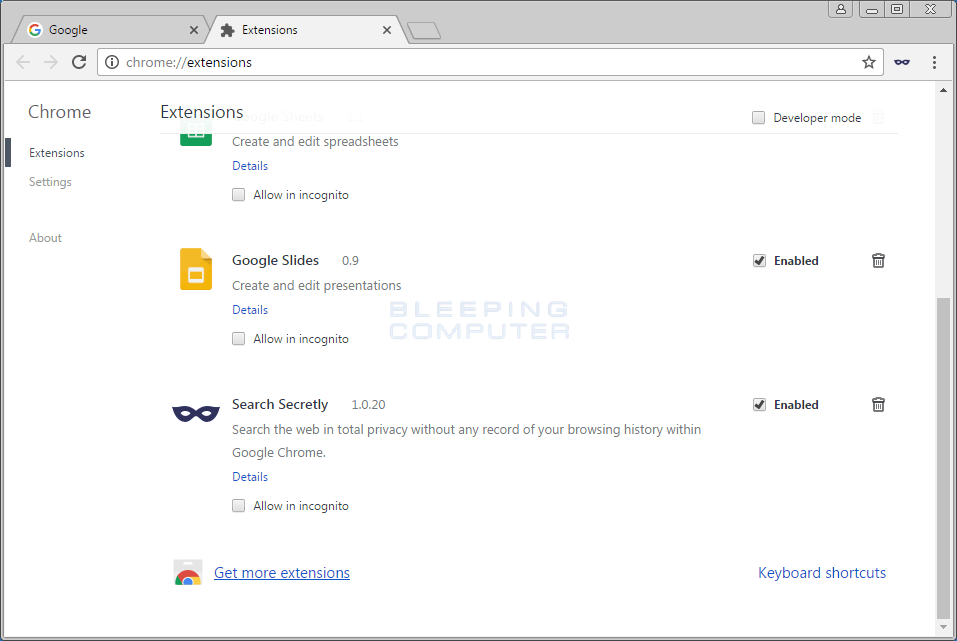This screenshot has height=641, width=957.
Task: Open About in the Chrome sidebar
Action: point(45,238)
